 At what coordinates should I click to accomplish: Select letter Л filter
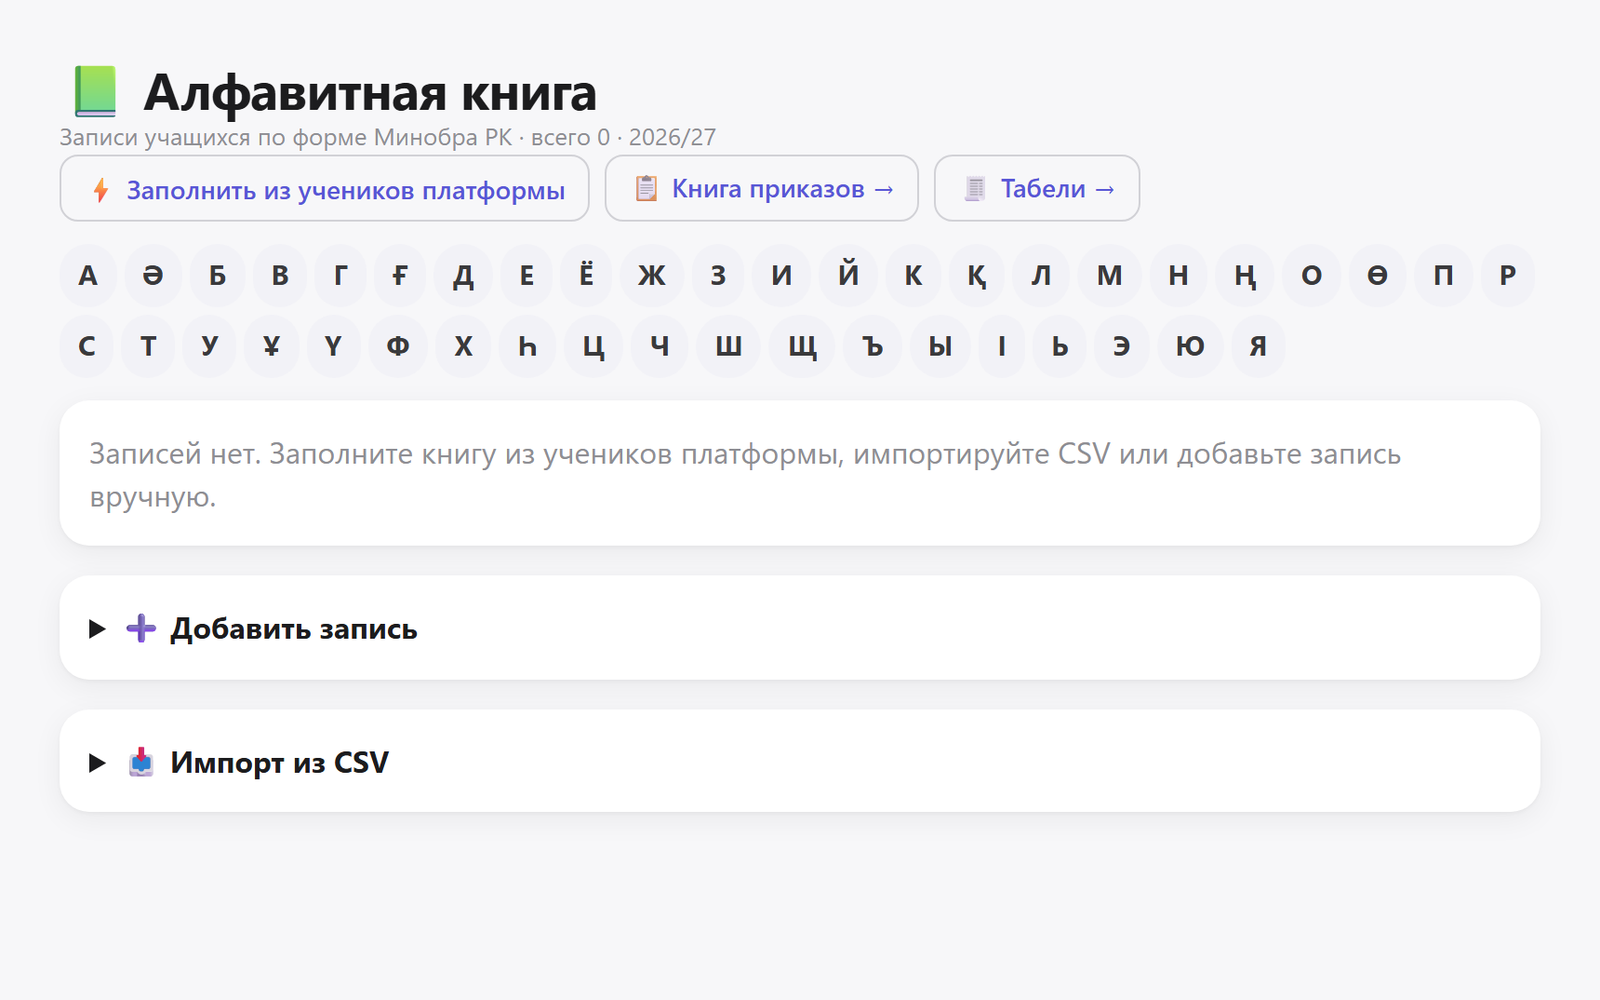[x=1041, y=275]
